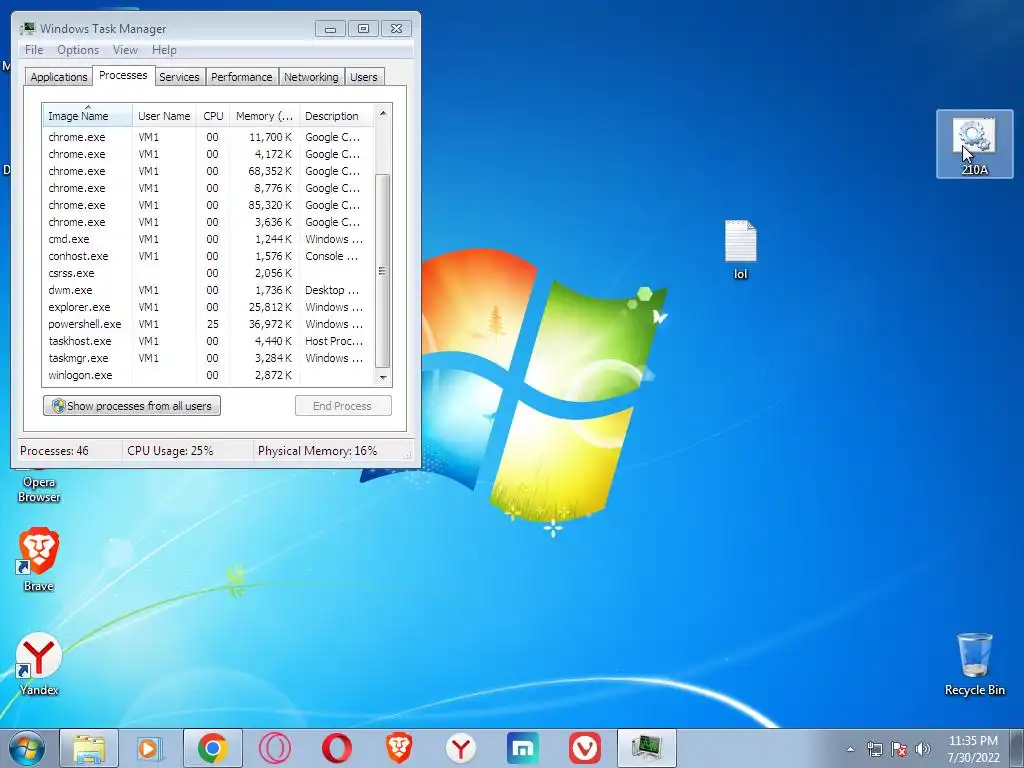Click CPU Usage: 25% status text
This screenshot has width=1024, height=768.
click(x=170, y=451)
